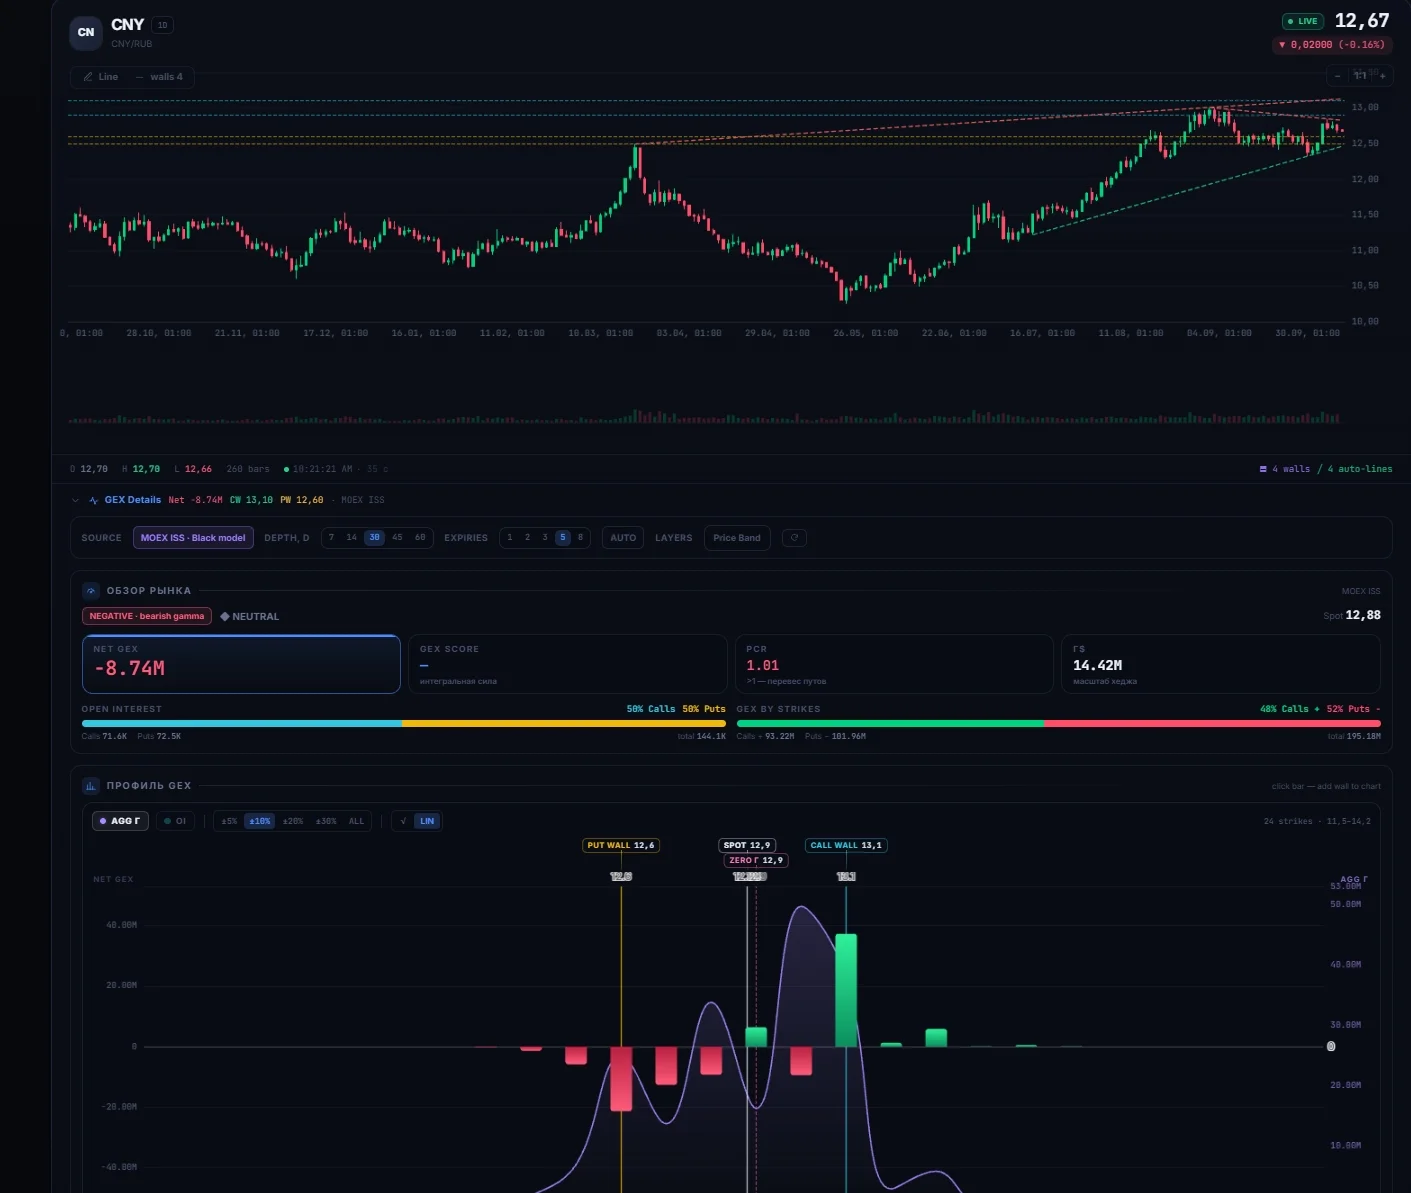
Task: Toggle the LIVE status badge
Action: pos(1303,21)
